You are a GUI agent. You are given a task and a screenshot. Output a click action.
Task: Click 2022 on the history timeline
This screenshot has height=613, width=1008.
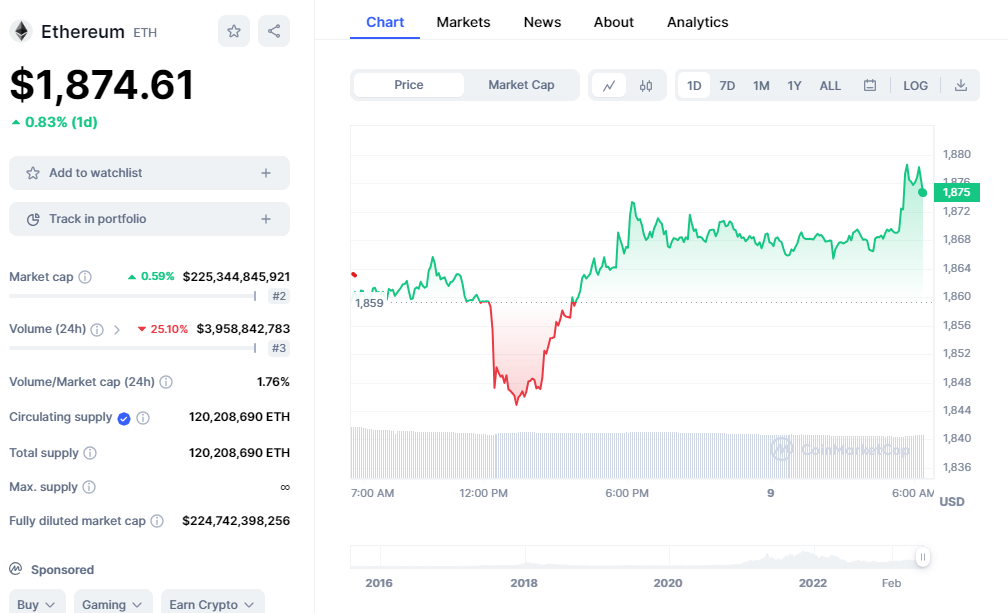(x=813, y=583)
